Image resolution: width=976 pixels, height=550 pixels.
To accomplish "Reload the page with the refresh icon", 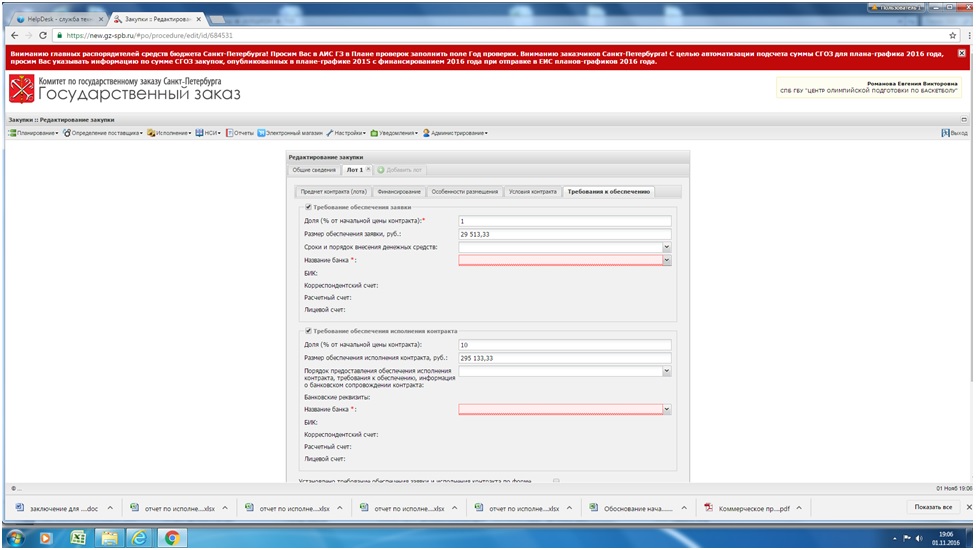I will (x=42, y=35).
